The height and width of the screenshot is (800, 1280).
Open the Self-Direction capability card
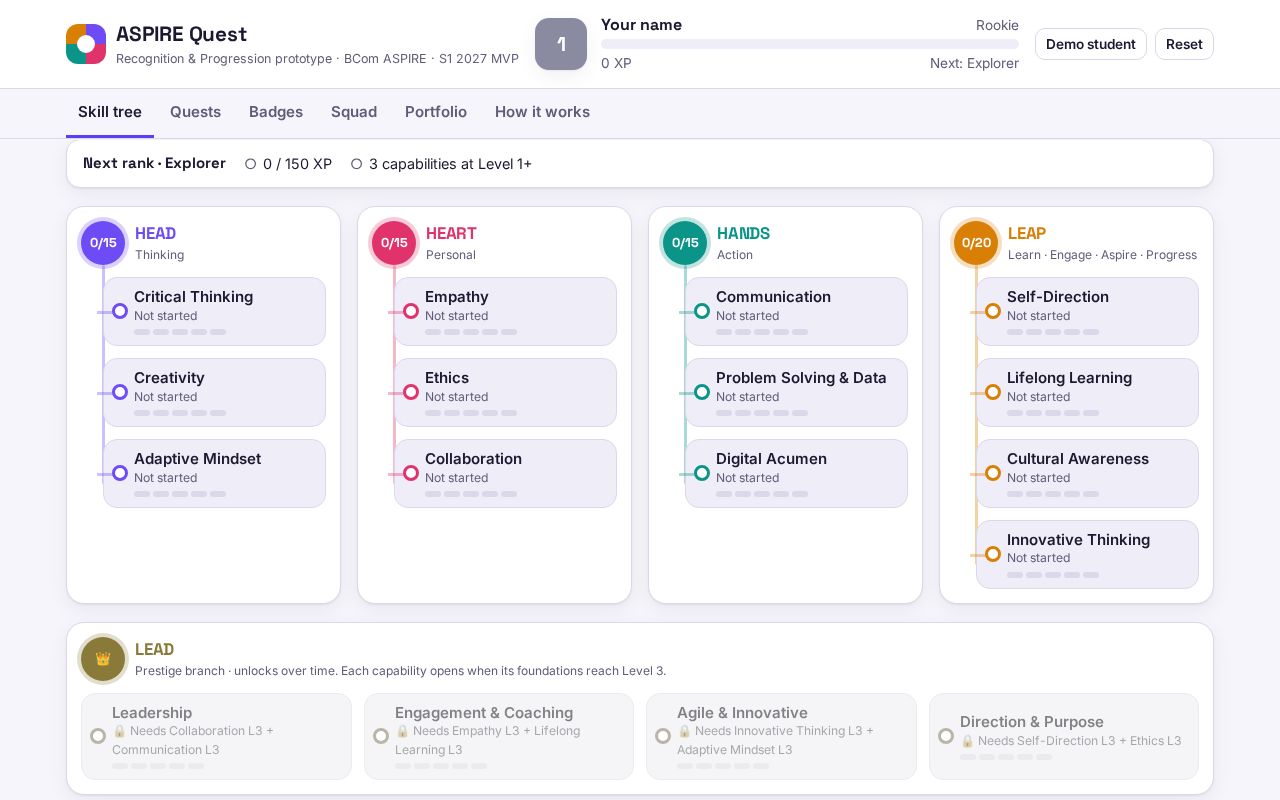point(1087,312)
